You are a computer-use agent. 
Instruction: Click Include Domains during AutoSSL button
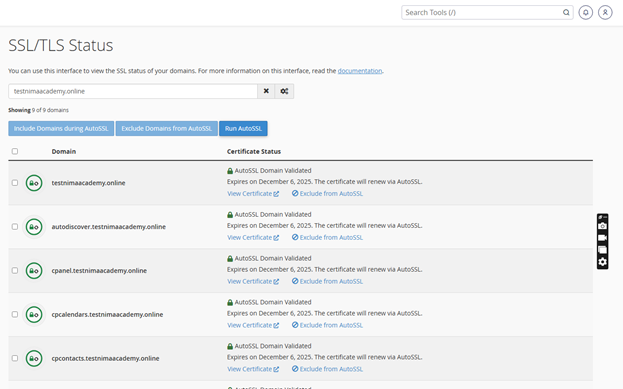point(61,128)
